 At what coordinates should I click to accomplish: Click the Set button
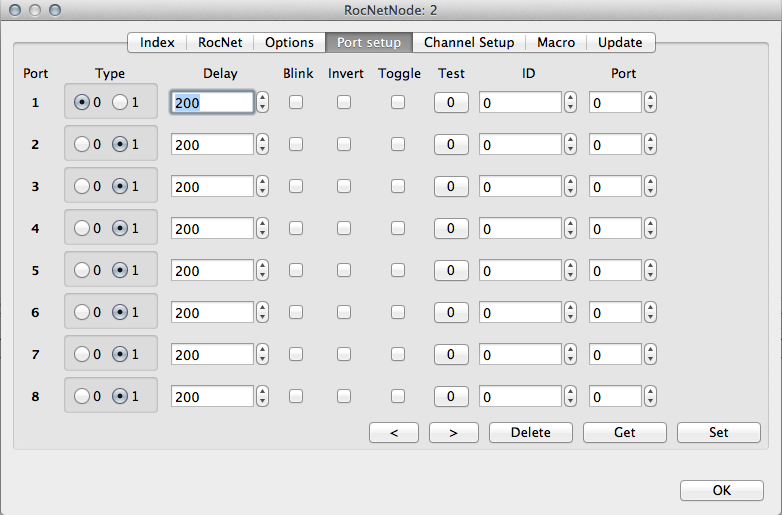pyautogui.click(x=719, y=432)
